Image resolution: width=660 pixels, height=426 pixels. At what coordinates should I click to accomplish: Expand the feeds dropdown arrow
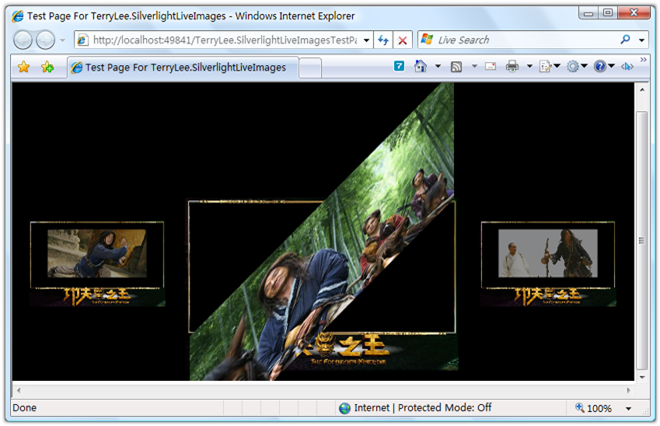[474, 66]
